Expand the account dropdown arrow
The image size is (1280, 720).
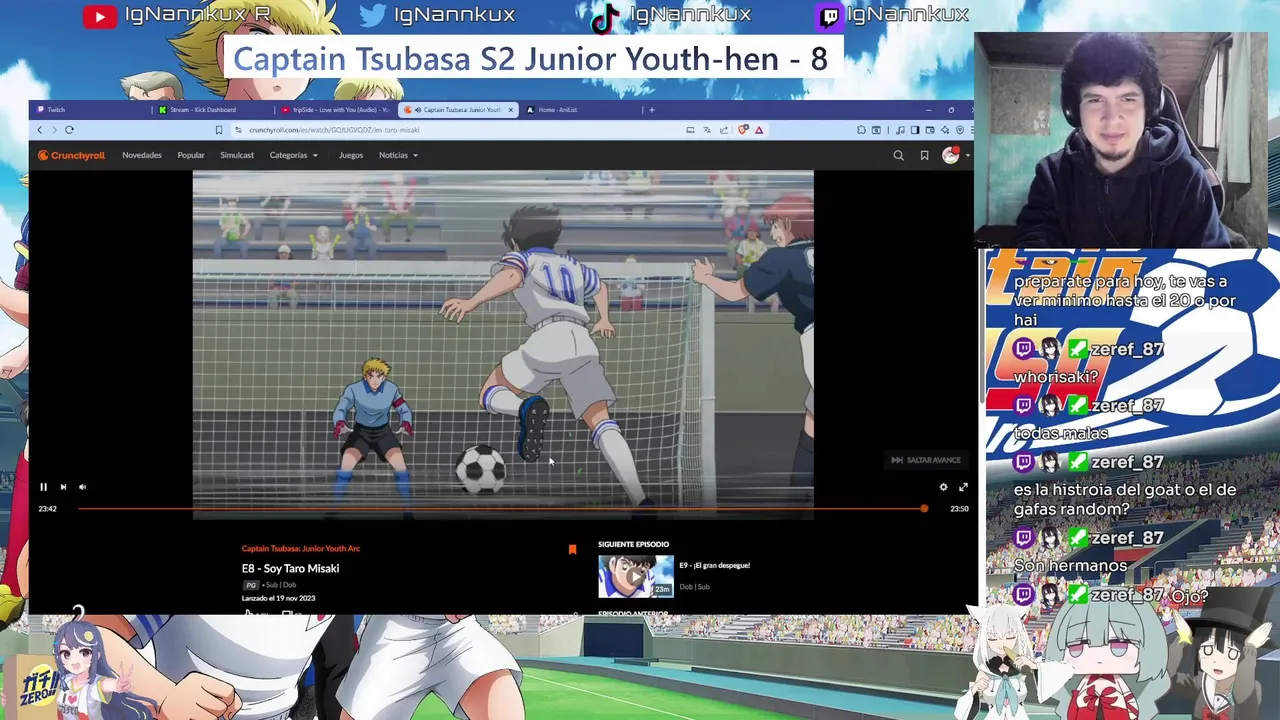click(x=967, y=156)
